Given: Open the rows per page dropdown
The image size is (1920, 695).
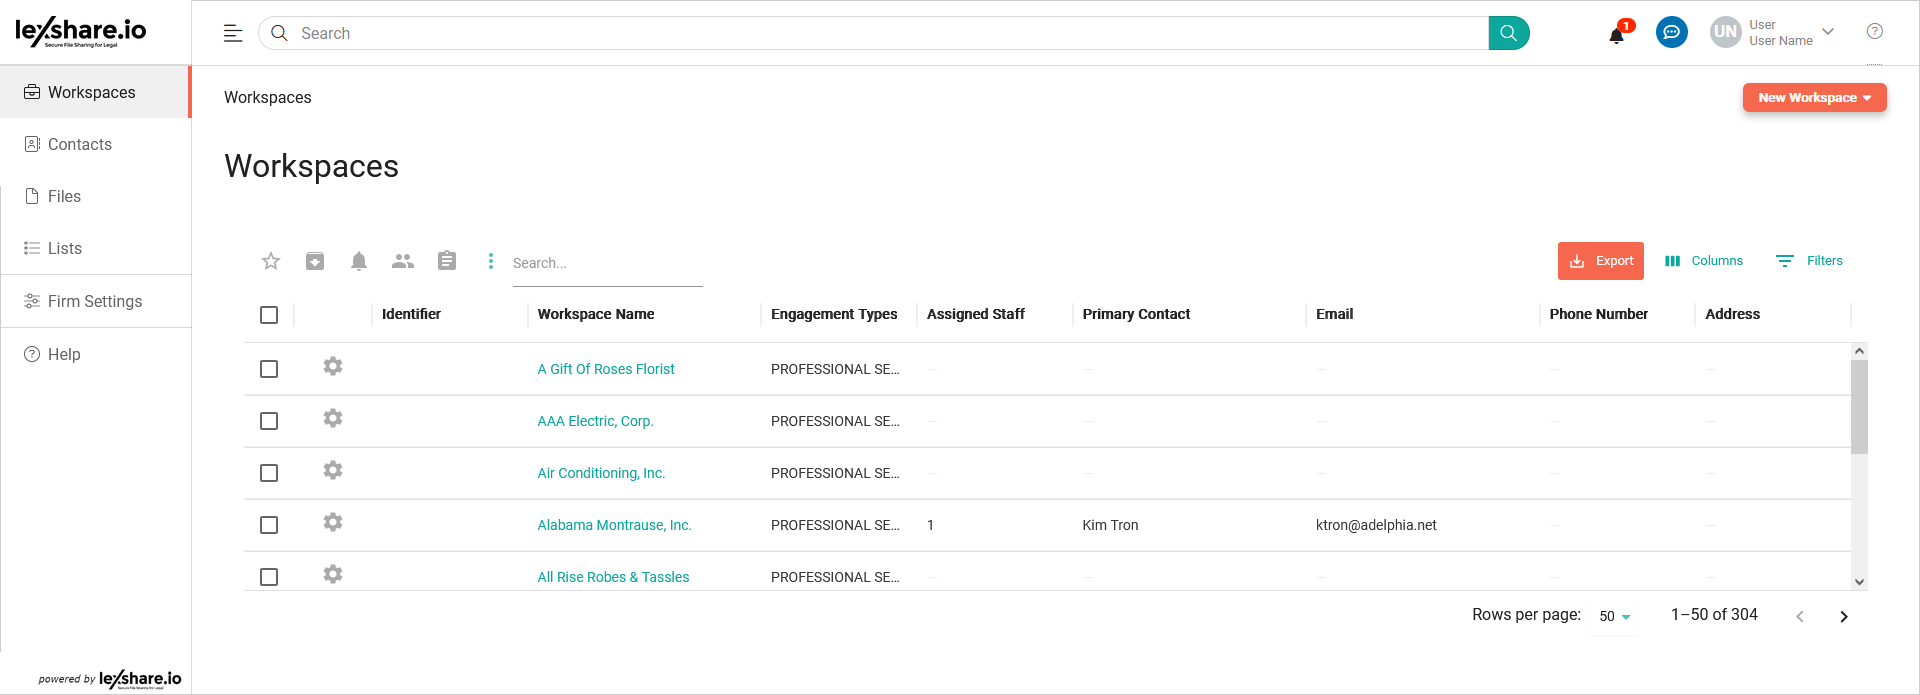Looking at the screenshot, I should 1614,616.
